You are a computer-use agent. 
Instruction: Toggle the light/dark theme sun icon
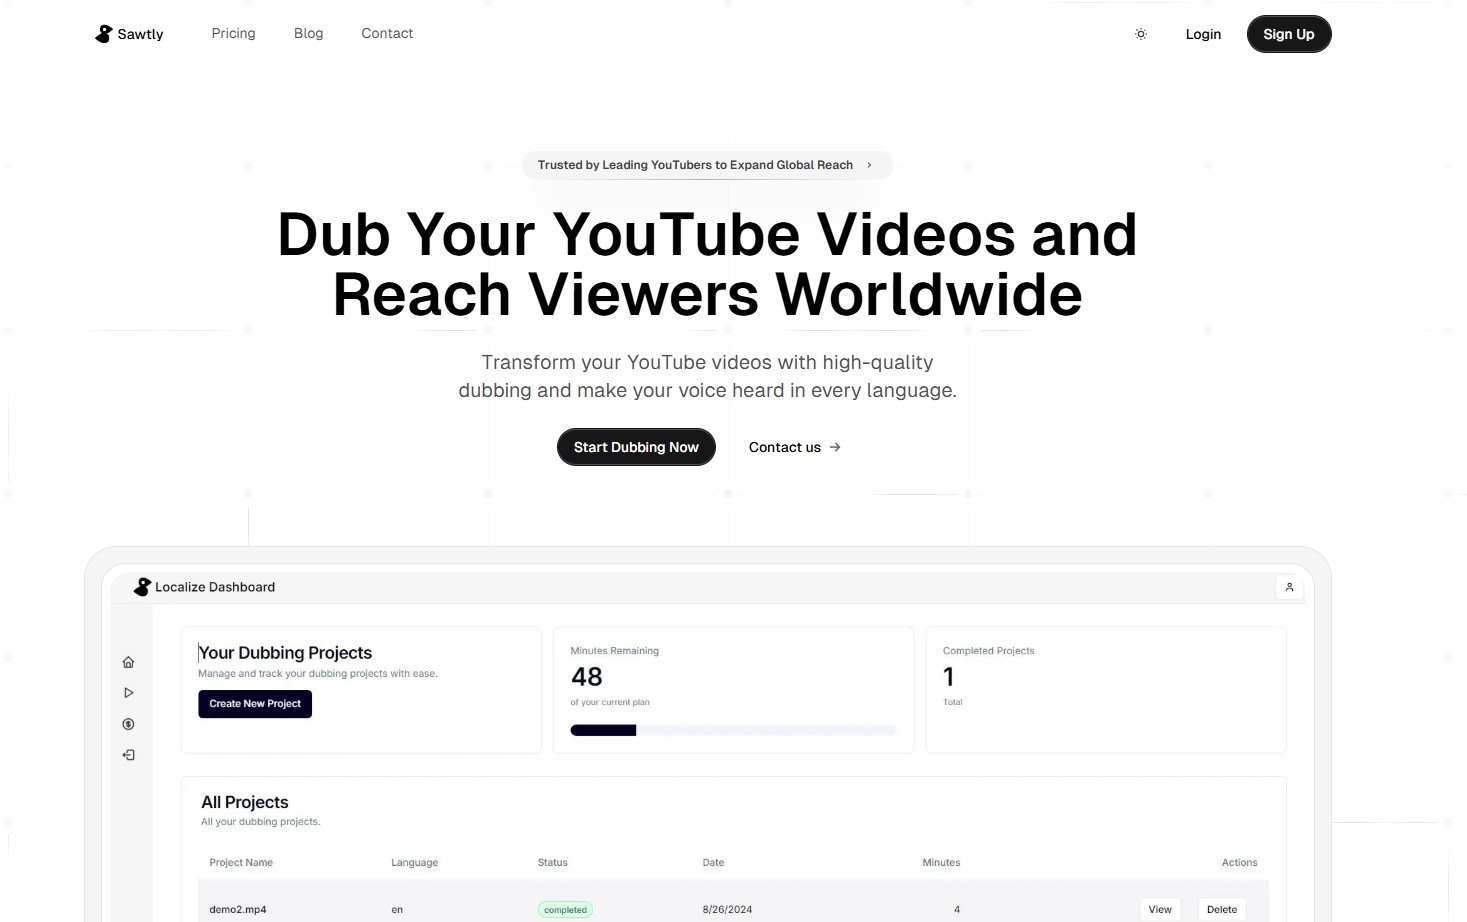click(1140, 34)
